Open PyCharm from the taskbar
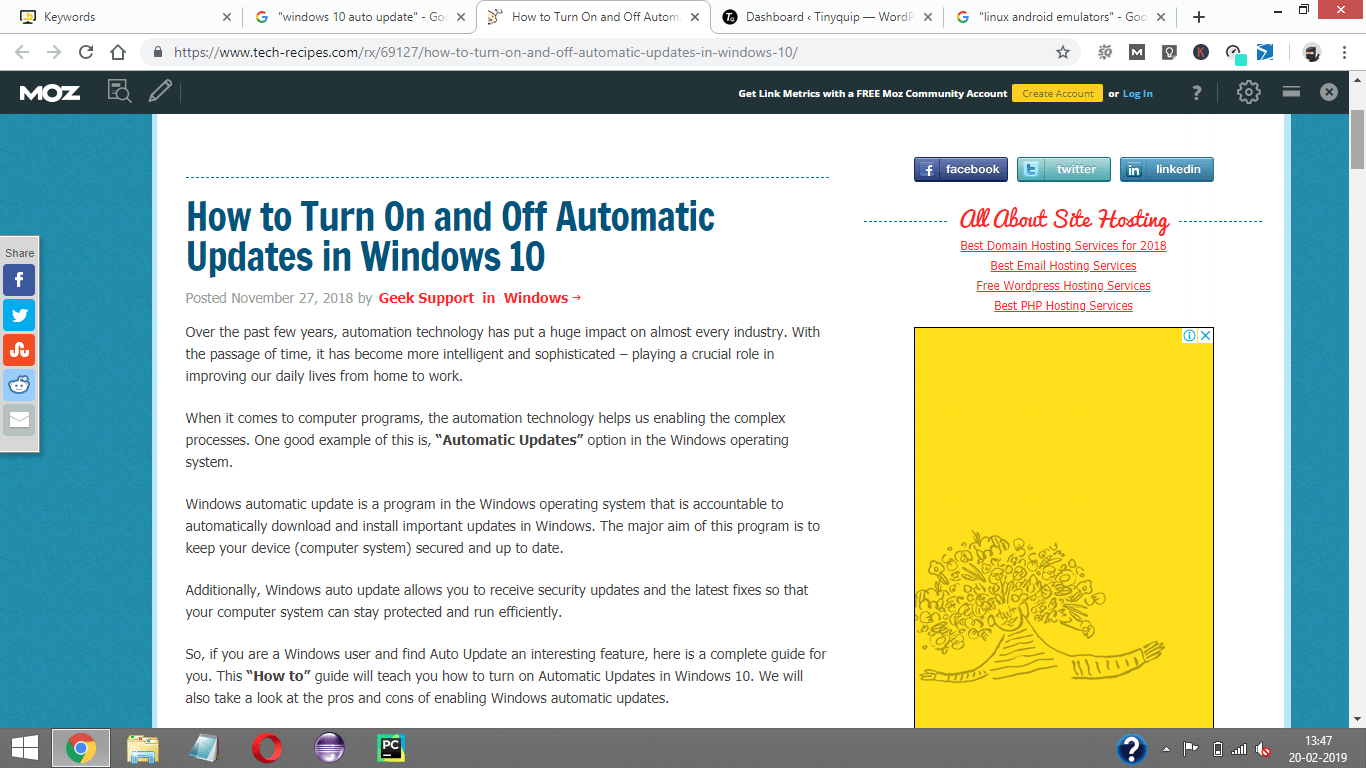Image resolution: width=1366 pixels, height=768 pixels. 390,748
